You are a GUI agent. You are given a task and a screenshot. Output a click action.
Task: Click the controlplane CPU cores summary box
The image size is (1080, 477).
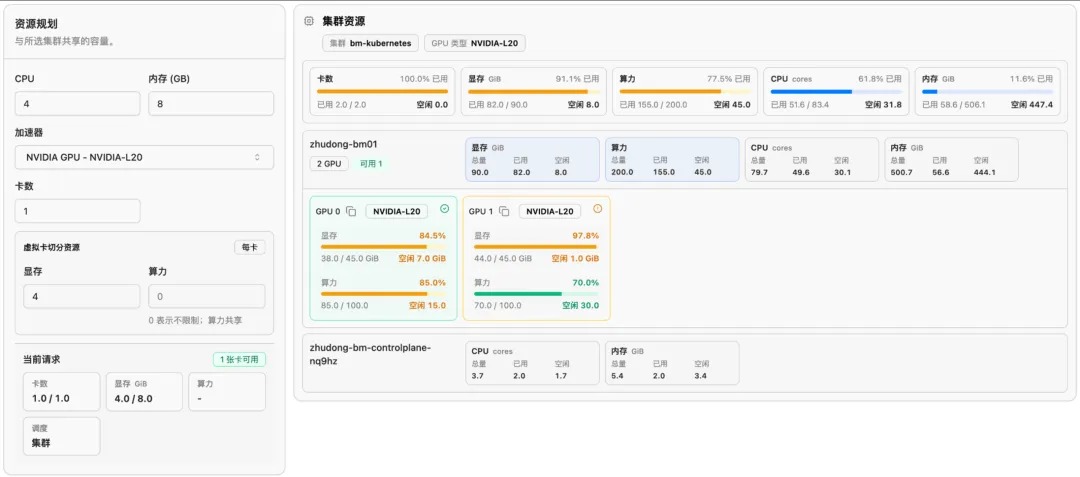[x=532, y=363]
